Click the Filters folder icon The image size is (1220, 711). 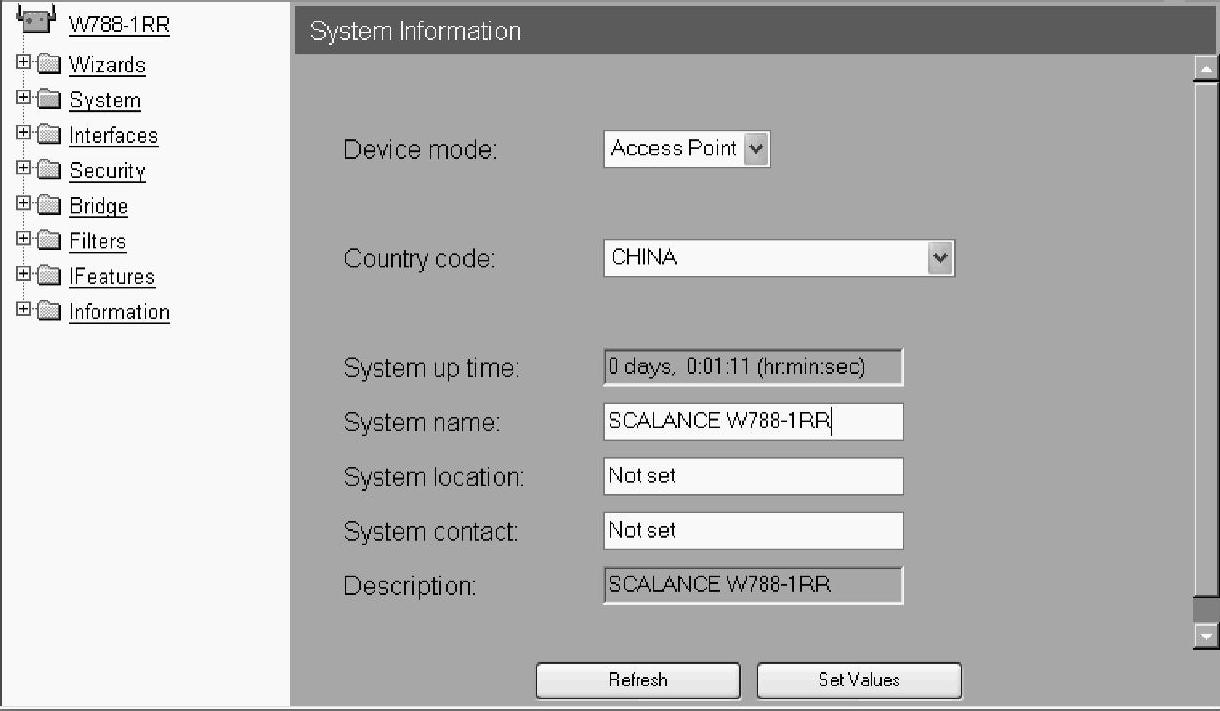pyautogui.click(x=49, y=241)
